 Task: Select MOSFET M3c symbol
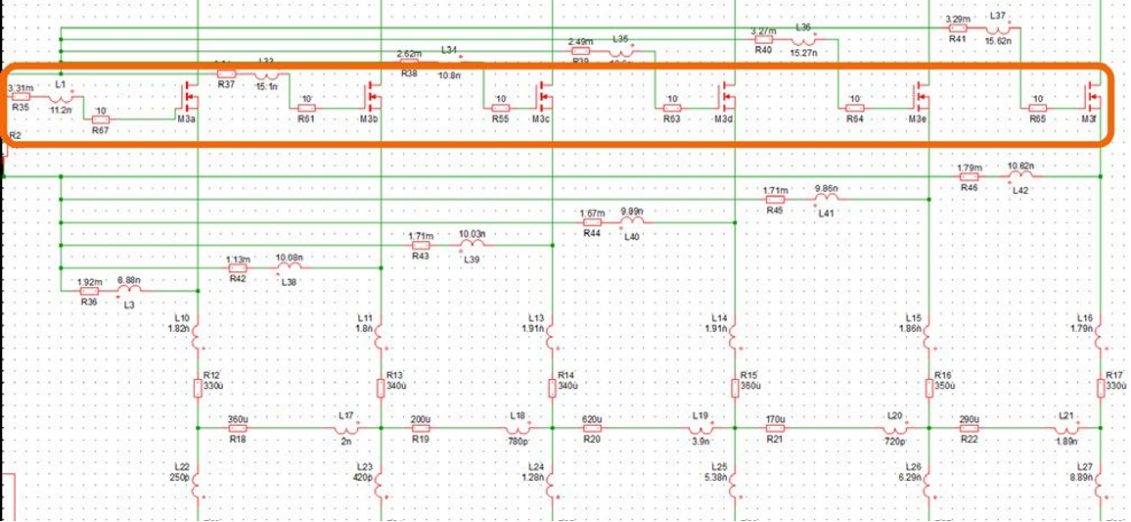tap(545, 97)
